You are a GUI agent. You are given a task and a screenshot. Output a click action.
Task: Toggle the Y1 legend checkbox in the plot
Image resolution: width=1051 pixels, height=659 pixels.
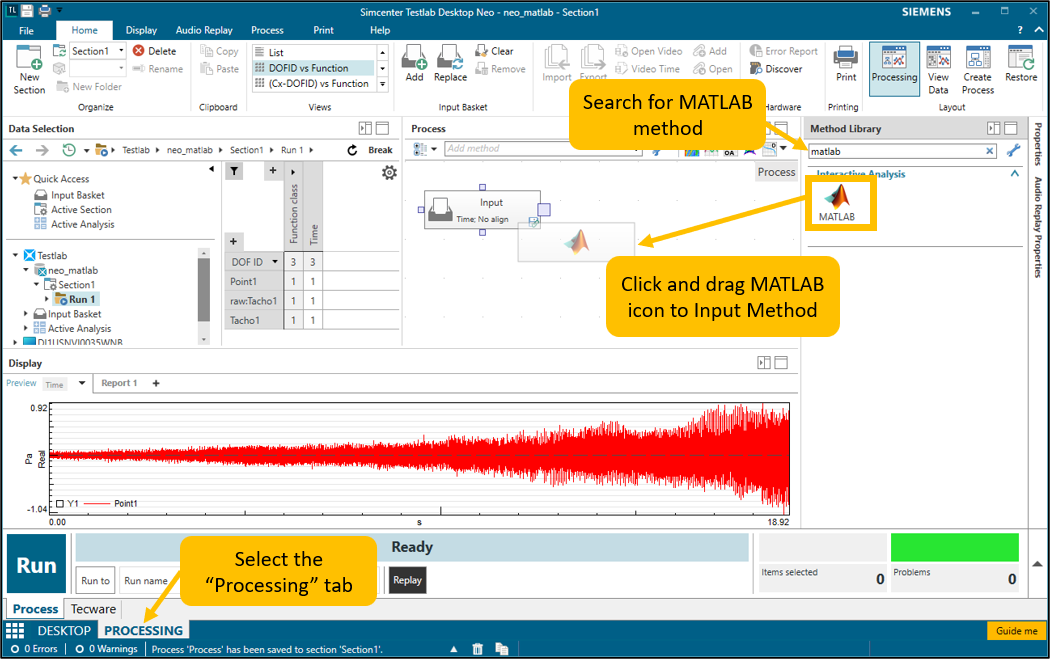point(60,503)
